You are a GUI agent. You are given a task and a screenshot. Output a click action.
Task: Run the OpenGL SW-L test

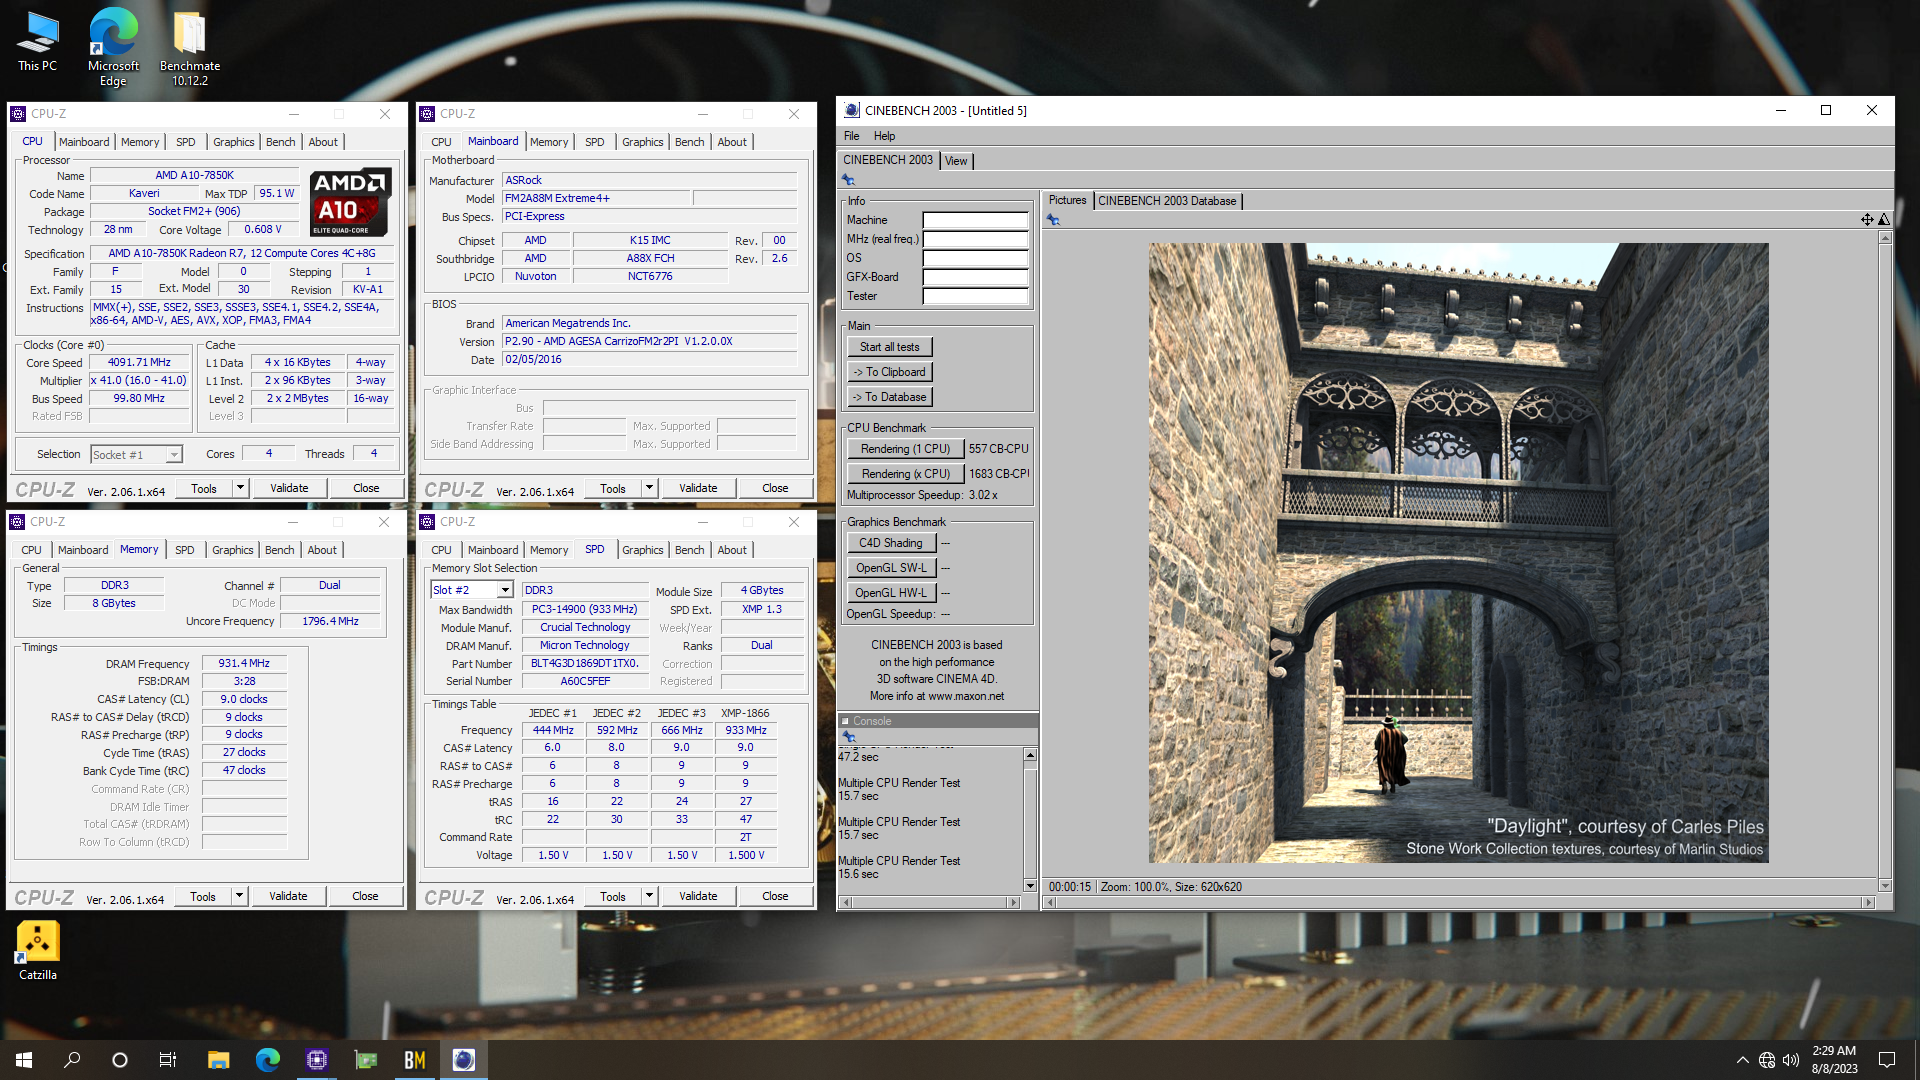pos(891,568)
